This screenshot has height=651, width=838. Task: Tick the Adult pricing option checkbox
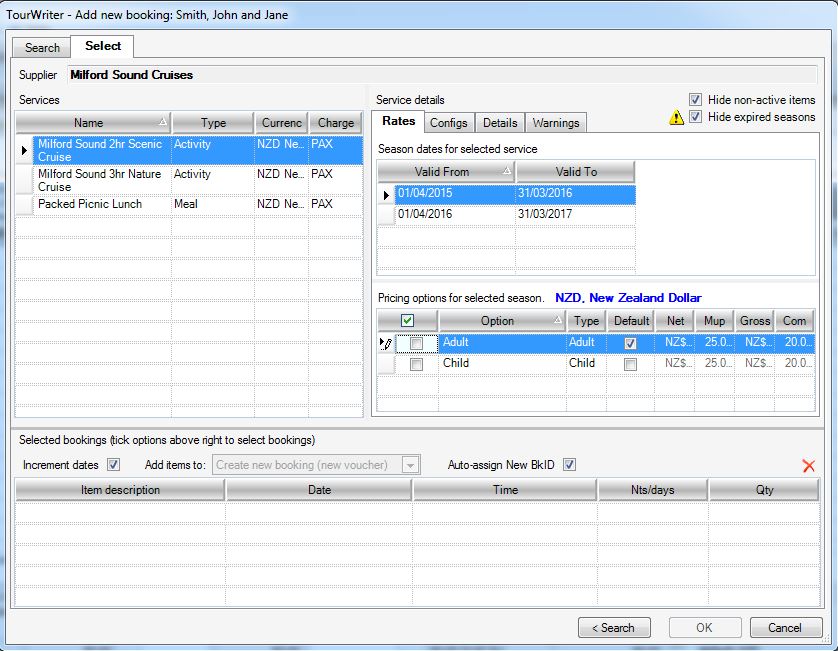(416, 343)
